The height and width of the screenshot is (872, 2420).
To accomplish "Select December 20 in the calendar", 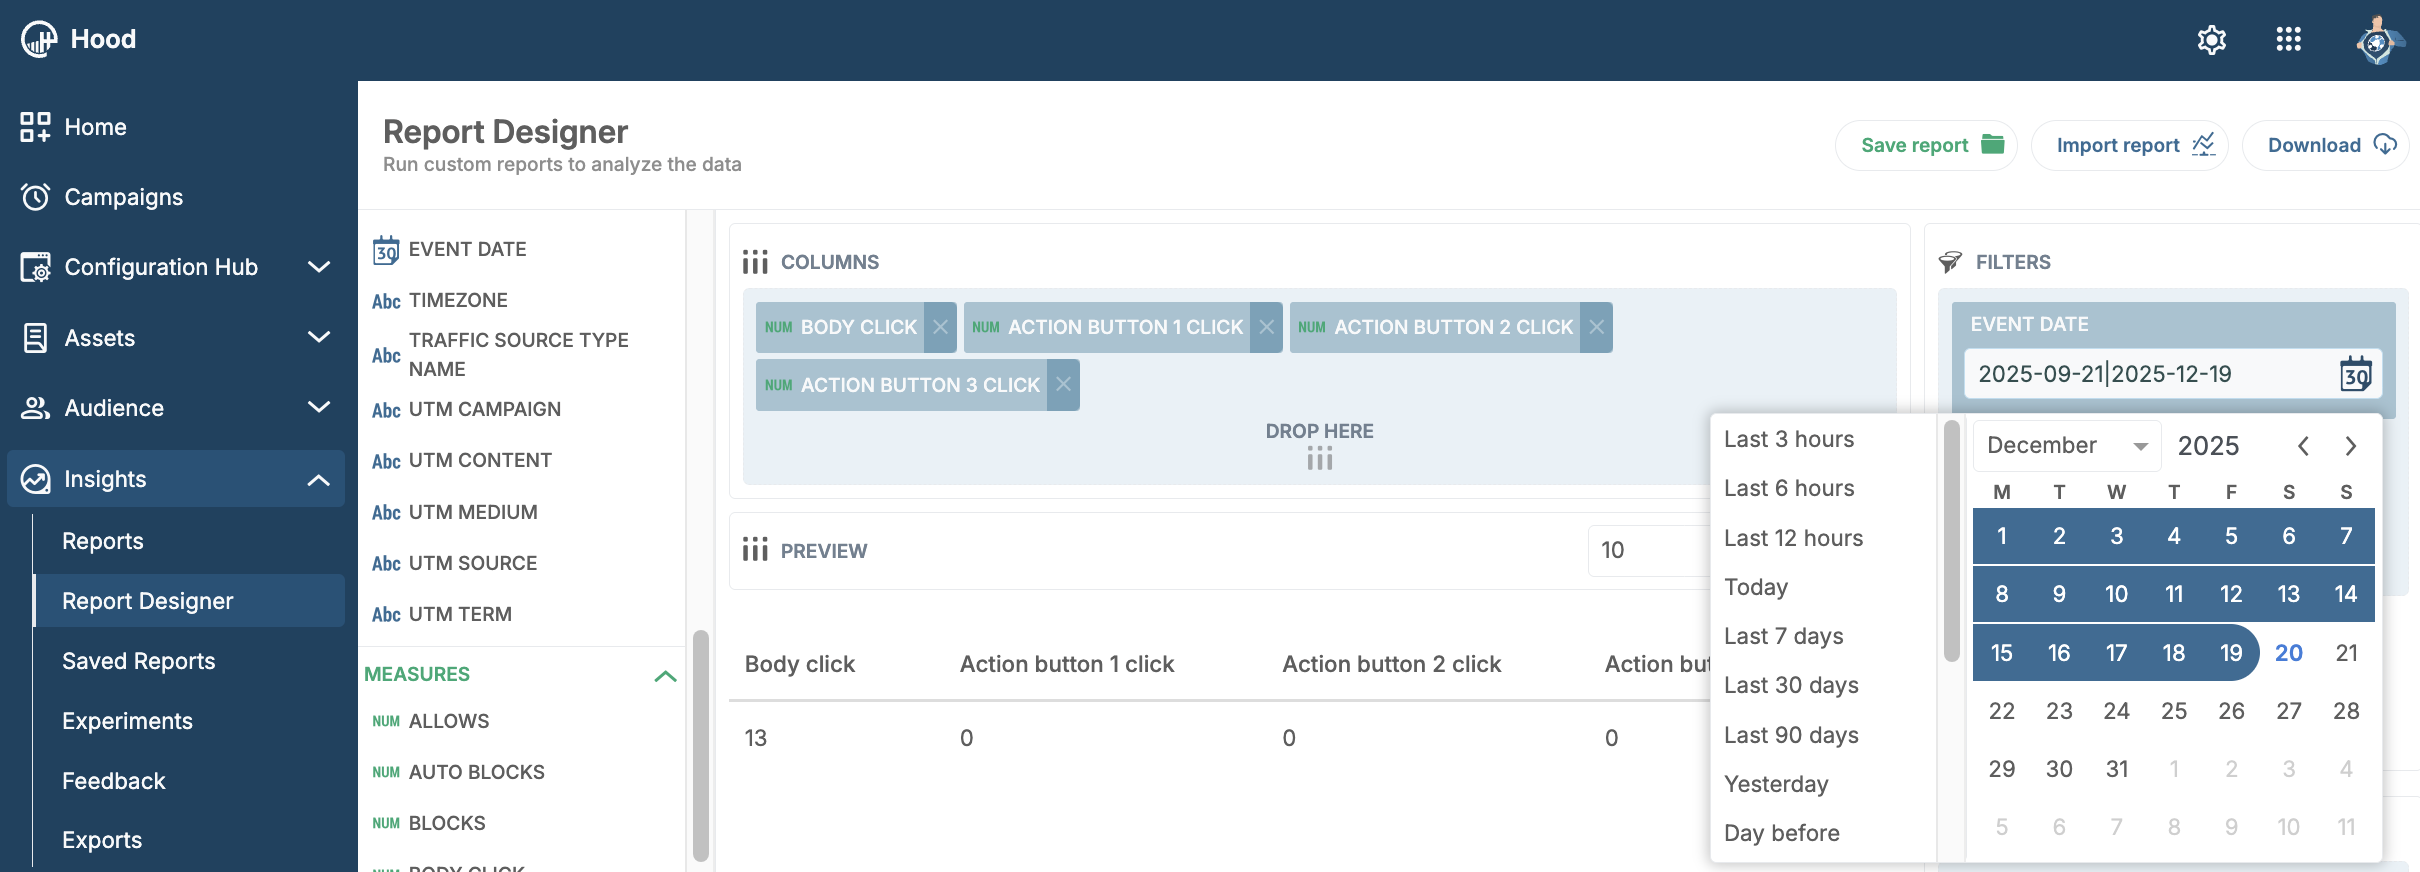I will tap(2288, 653).
